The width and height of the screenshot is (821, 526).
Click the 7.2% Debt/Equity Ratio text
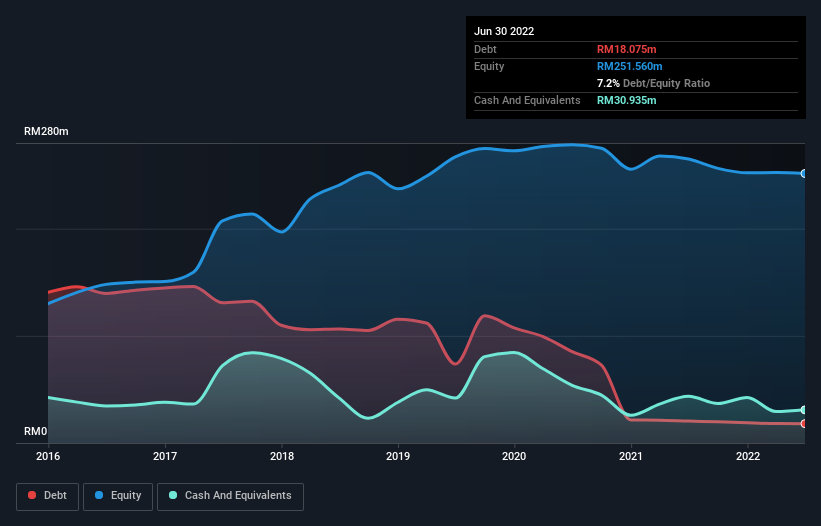pyautogui.click(x=653, y=83)
